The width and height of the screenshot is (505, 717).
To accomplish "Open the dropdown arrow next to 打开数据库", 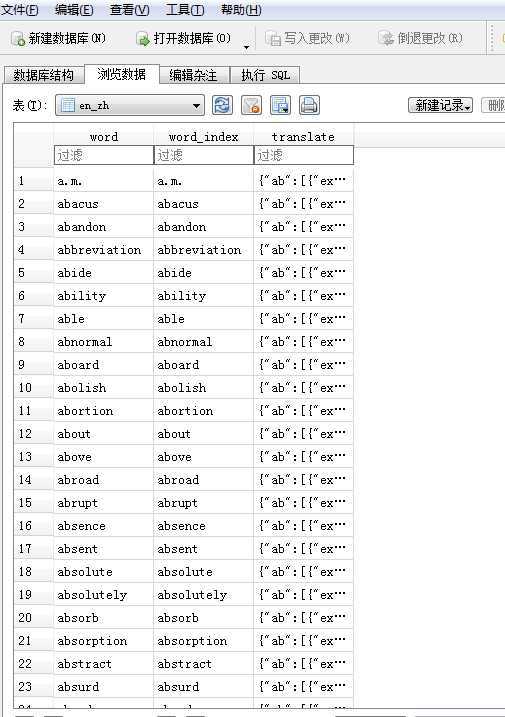I will click(x=247, y=47).
